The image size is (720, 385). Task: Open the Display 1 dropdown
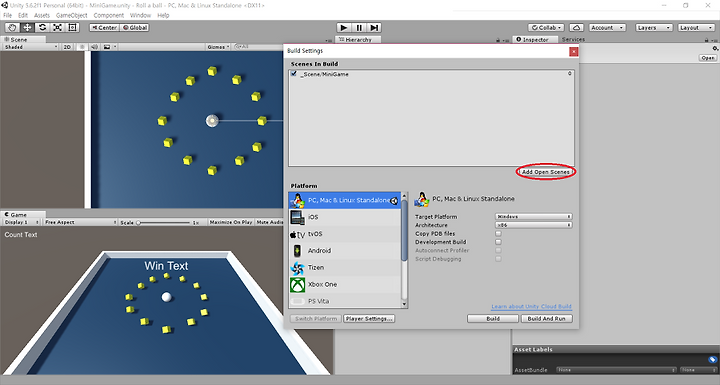(22, 222)
